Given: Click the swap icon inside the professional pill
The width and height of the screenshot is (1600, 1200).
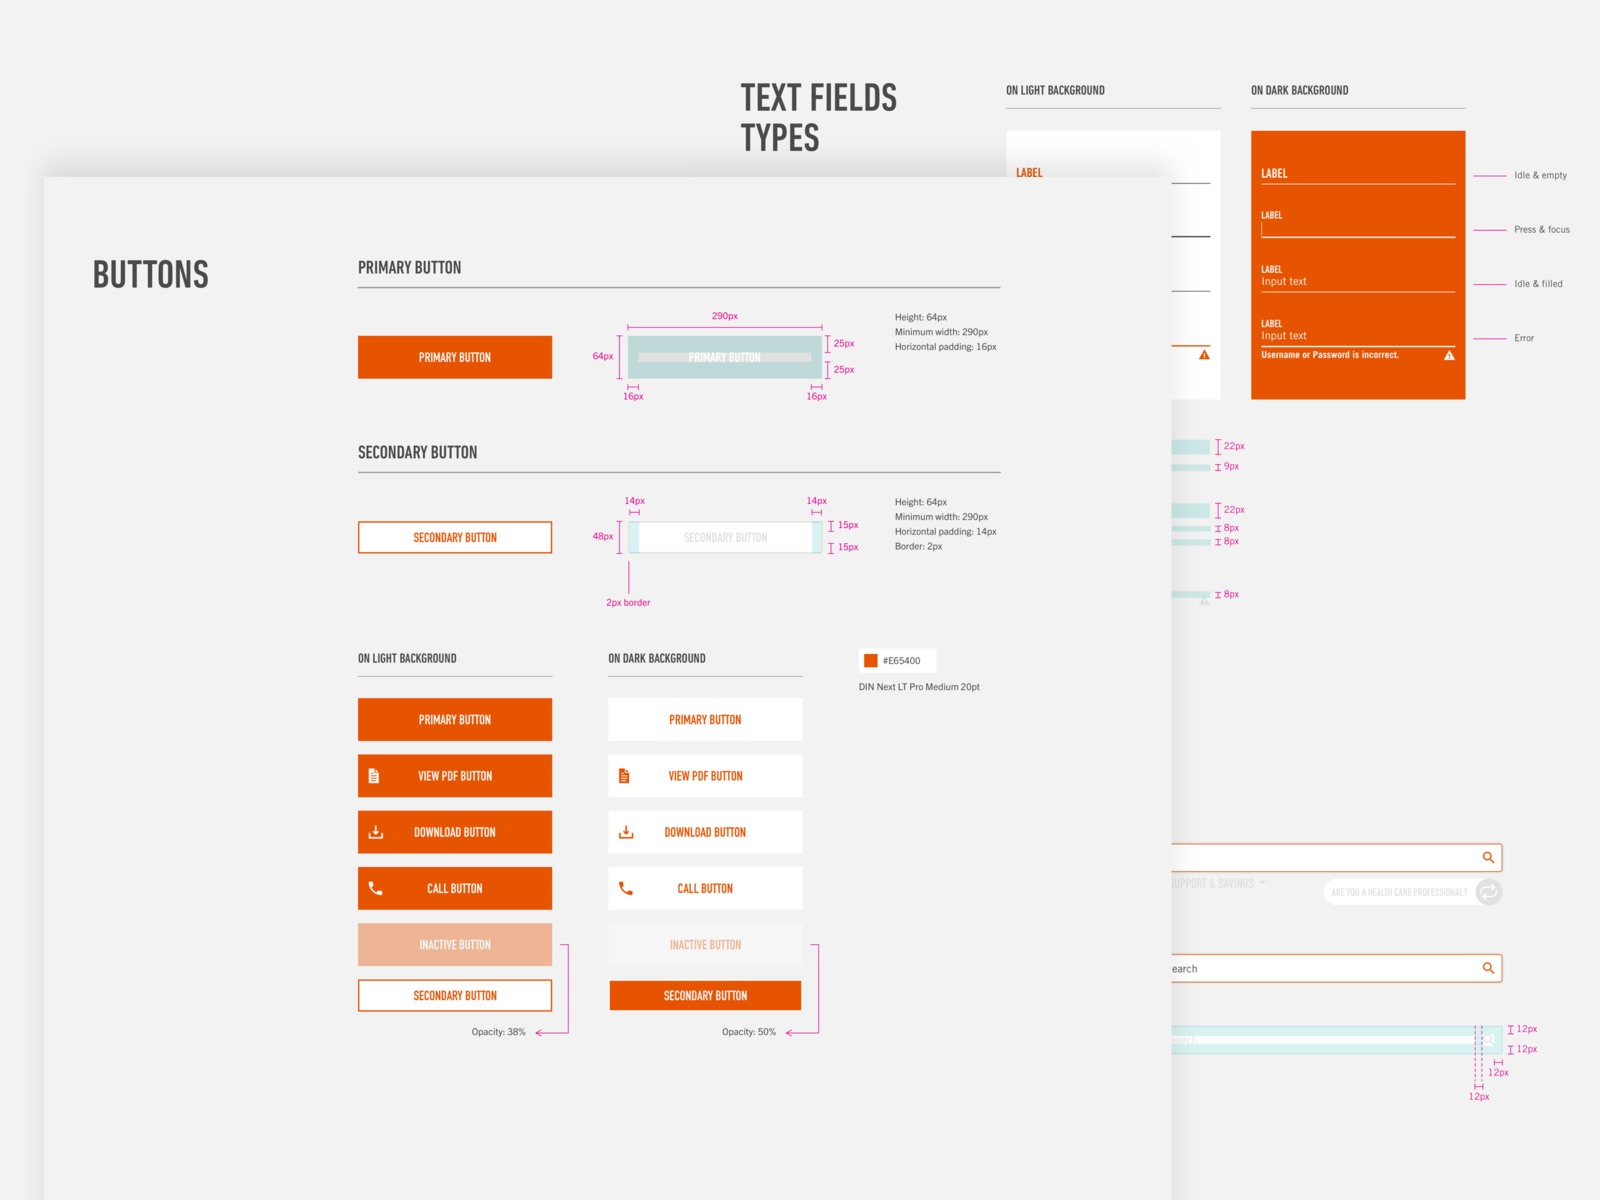Looking at the screenshot, I should [1487, 892].
